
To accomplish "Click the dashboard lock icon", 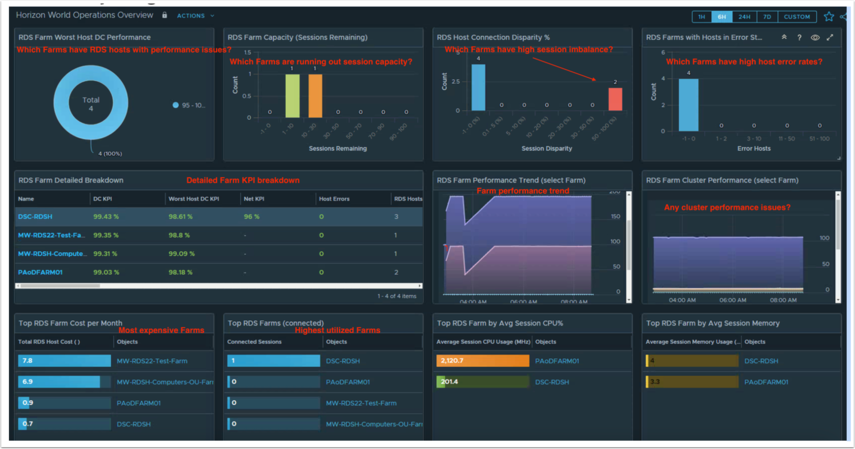I will [x=165, y=16].
